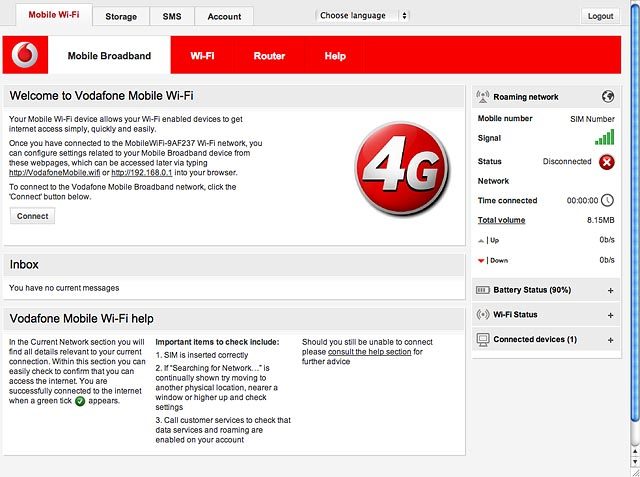
Task: Click the Up speed value 0b/s
Action: point(607,240)
